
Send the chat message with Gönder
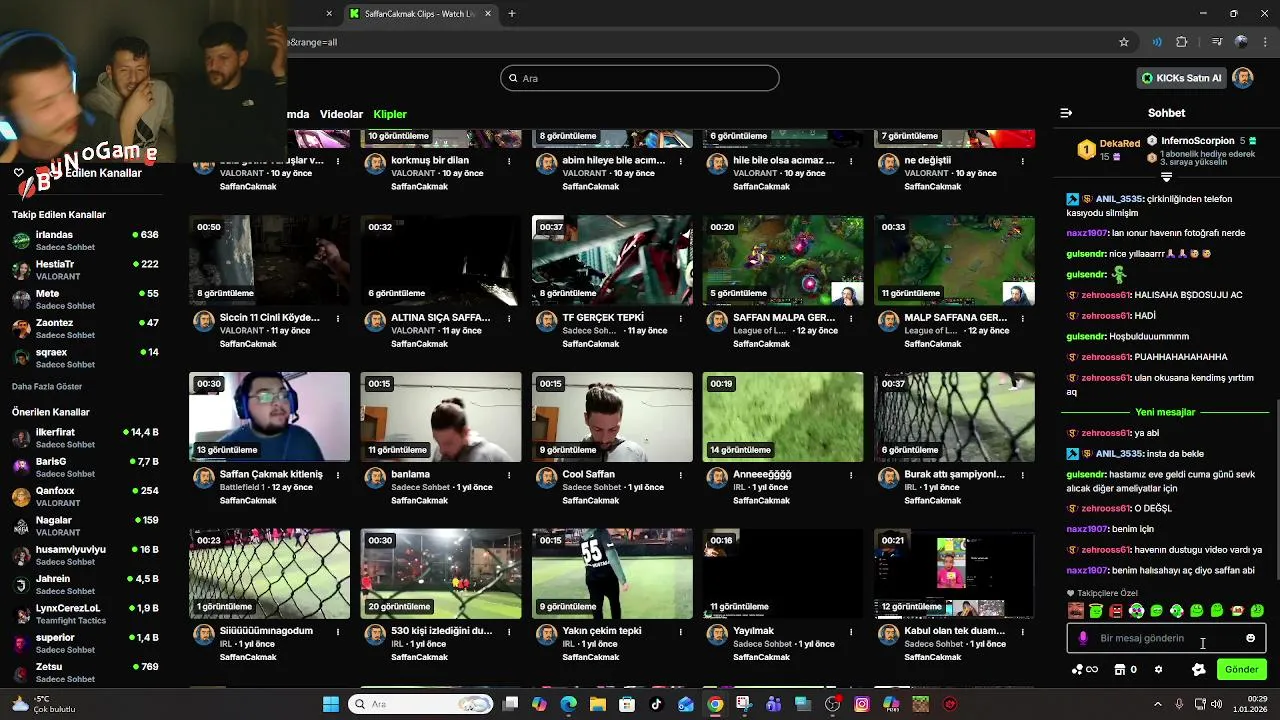click(x=1241, y=669)
